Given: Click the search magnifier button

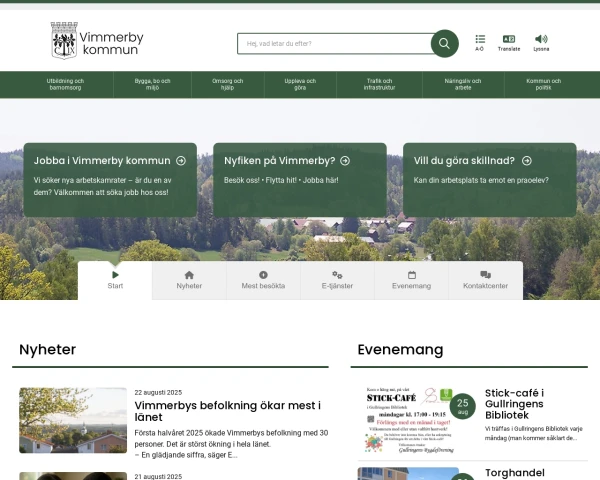Looking at the screenshot, I should pos(444,44).
